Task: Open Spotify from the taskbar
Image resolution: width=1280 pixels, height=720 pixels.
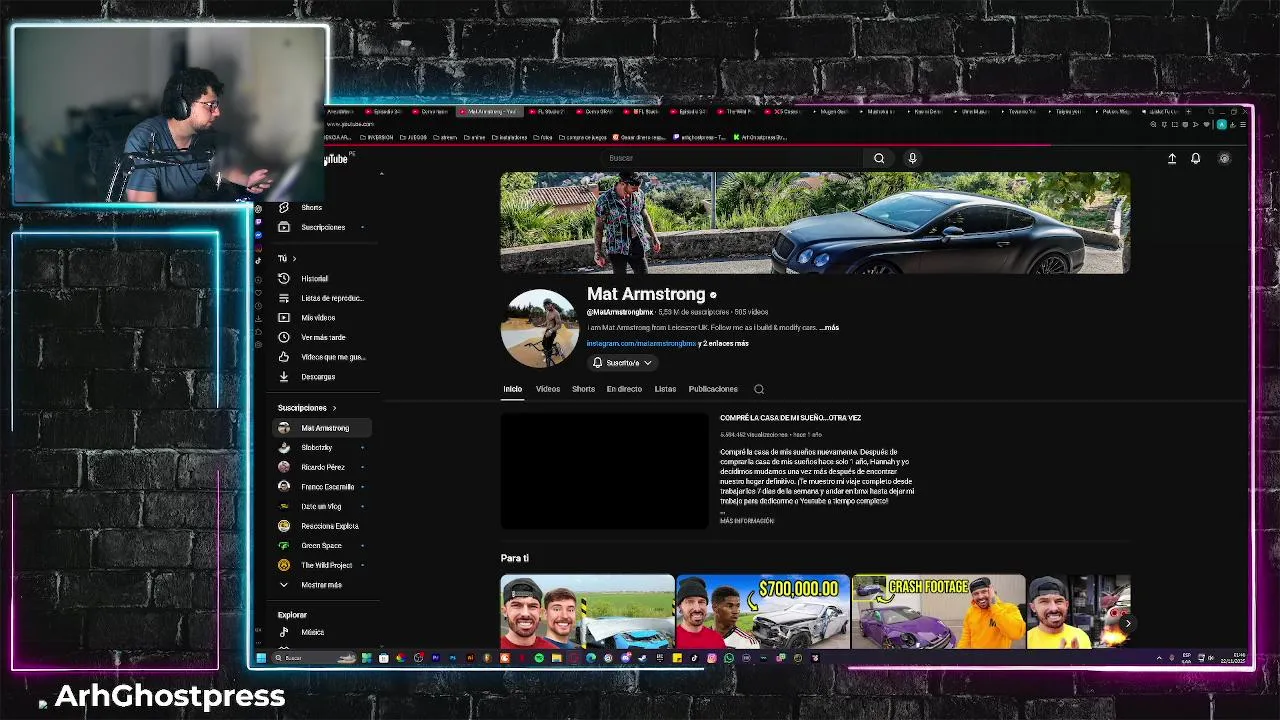Action: click(x=539, y=658)
